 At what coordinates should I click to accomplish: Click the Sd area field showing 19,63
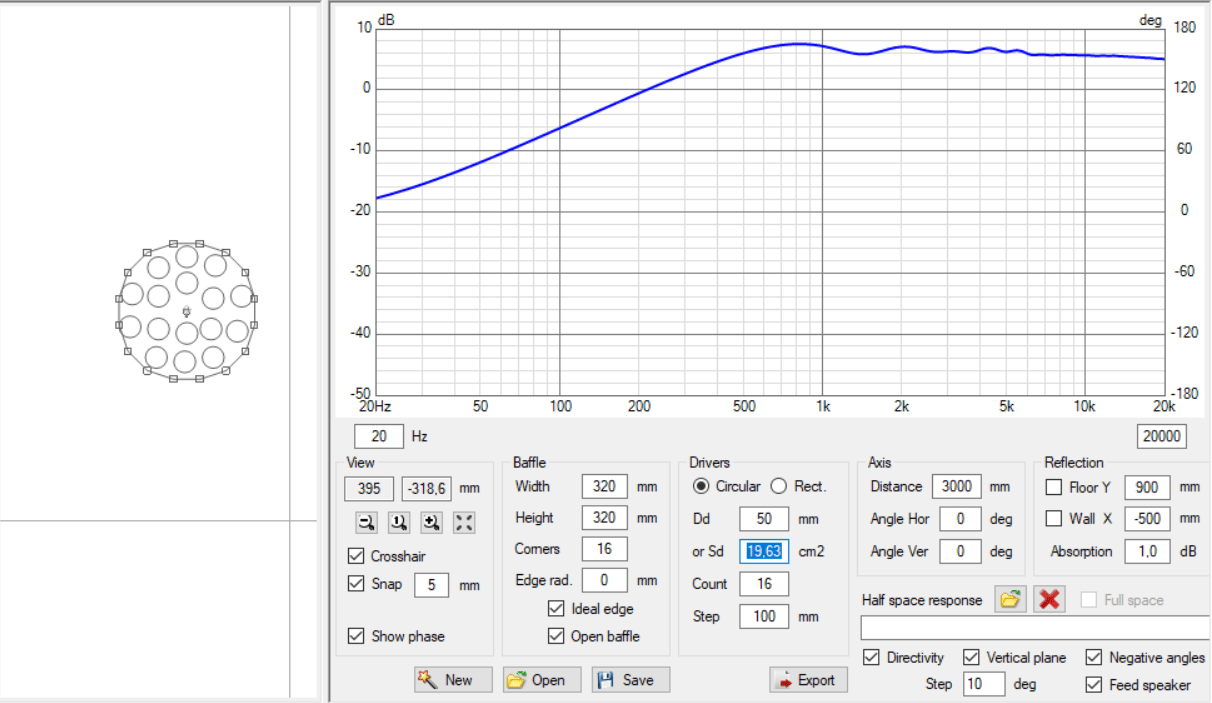(x=764, y=551)
